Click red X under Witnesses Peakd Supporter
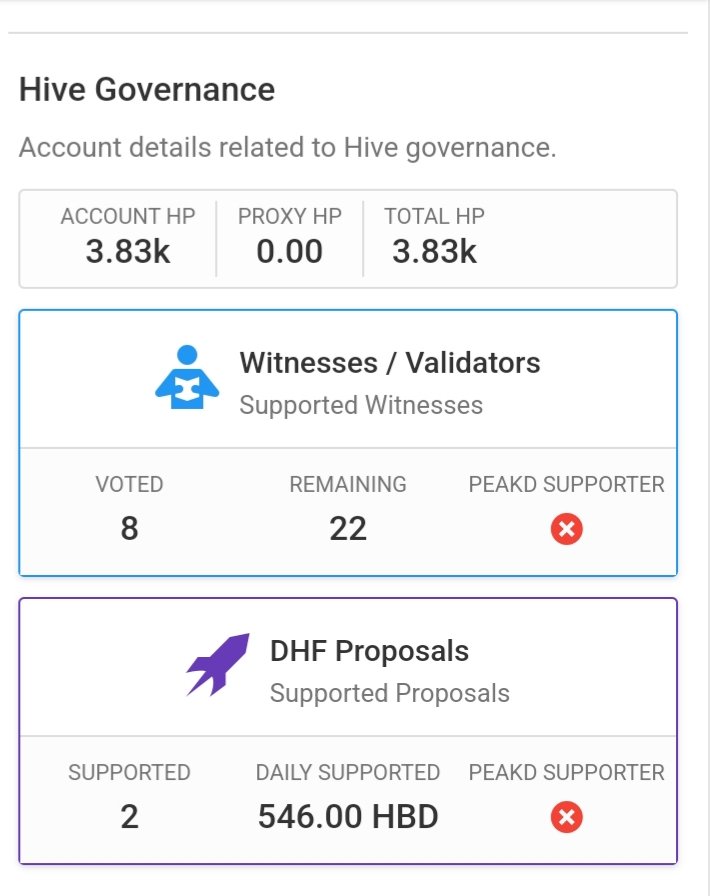This screenshot has width=710, height=896. [x=567, y=529]
